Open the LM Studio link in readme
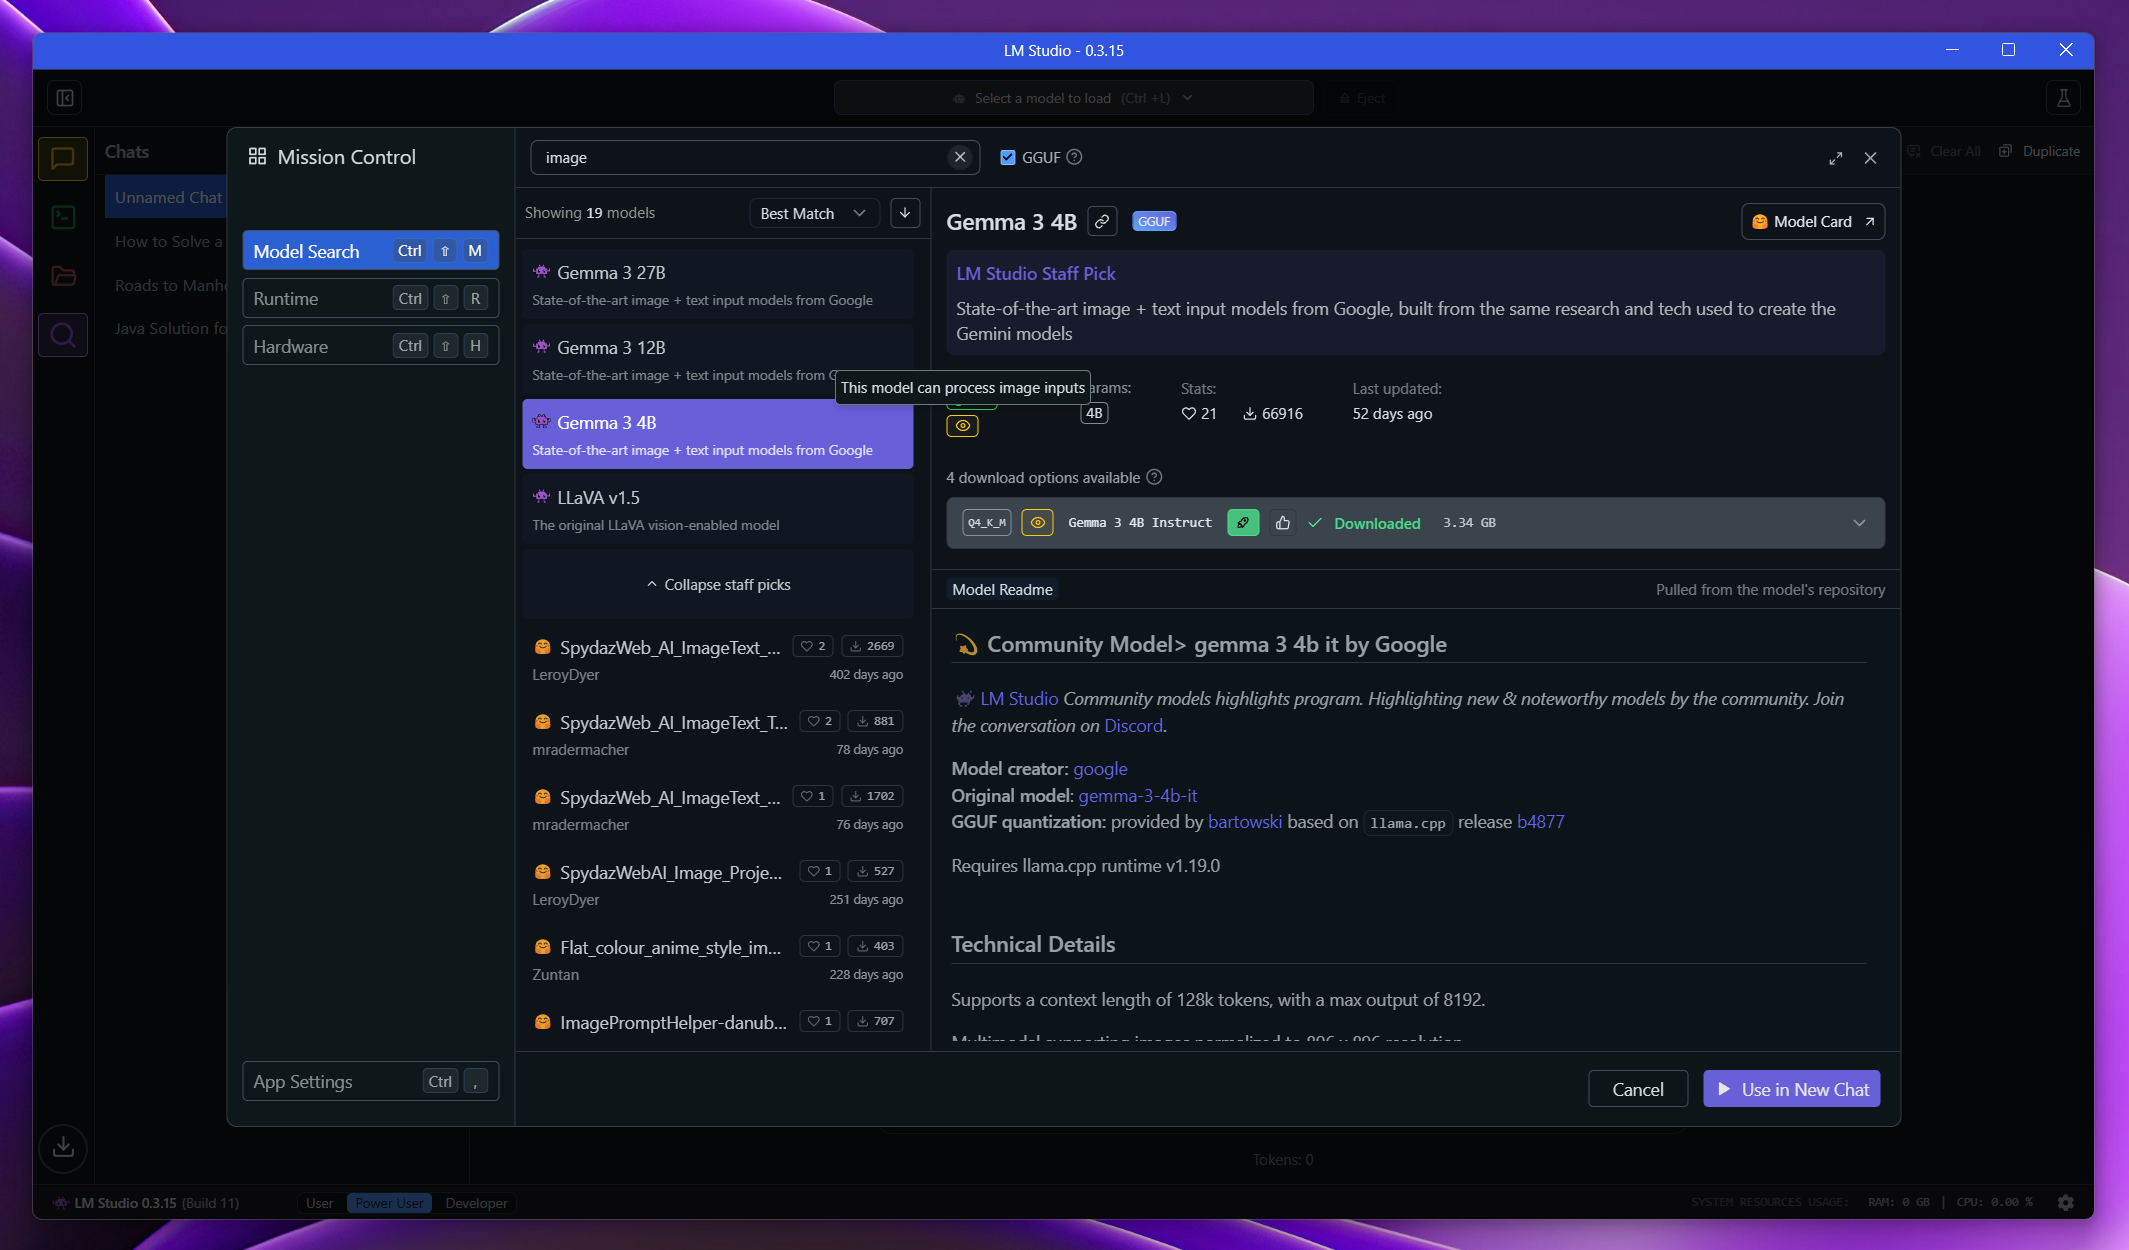The image size is (2129, 1250). coord(1019,699)
